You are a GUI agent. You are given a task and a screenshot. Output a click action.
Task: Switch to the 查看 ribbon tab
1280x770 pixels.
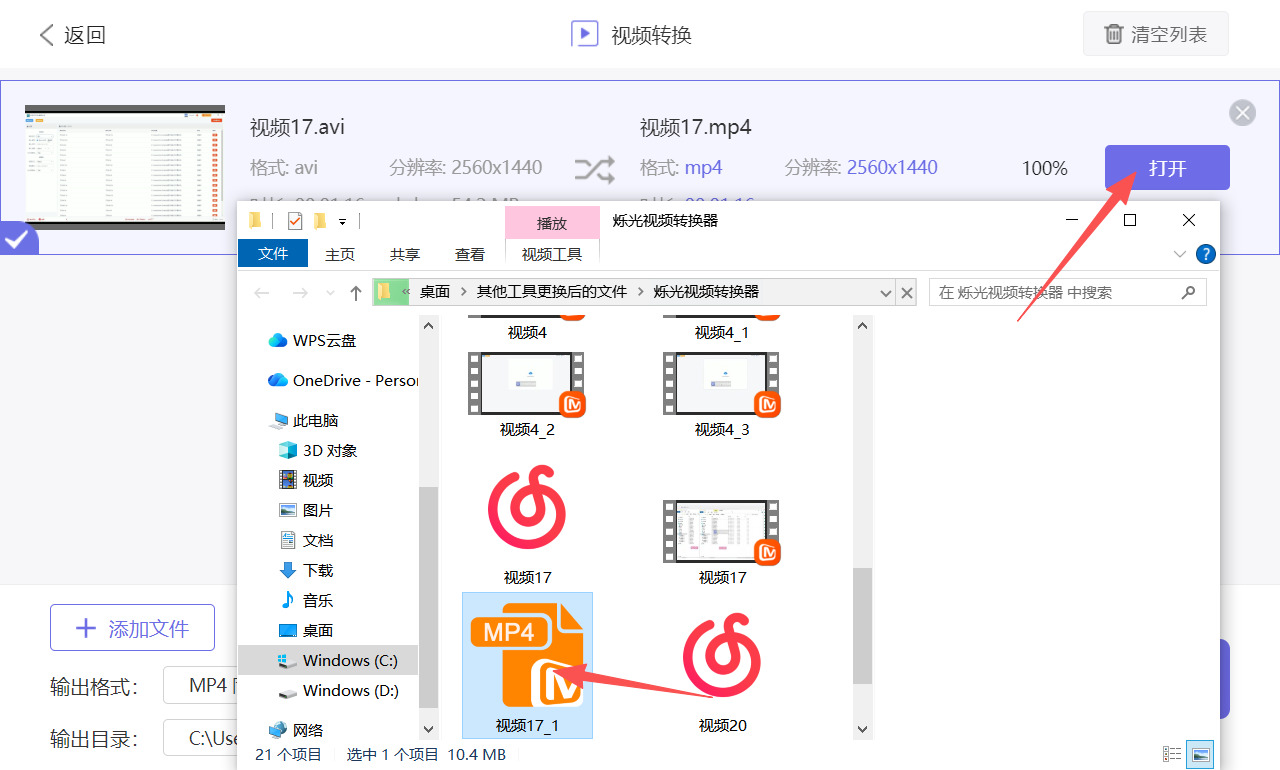point(470,254)
